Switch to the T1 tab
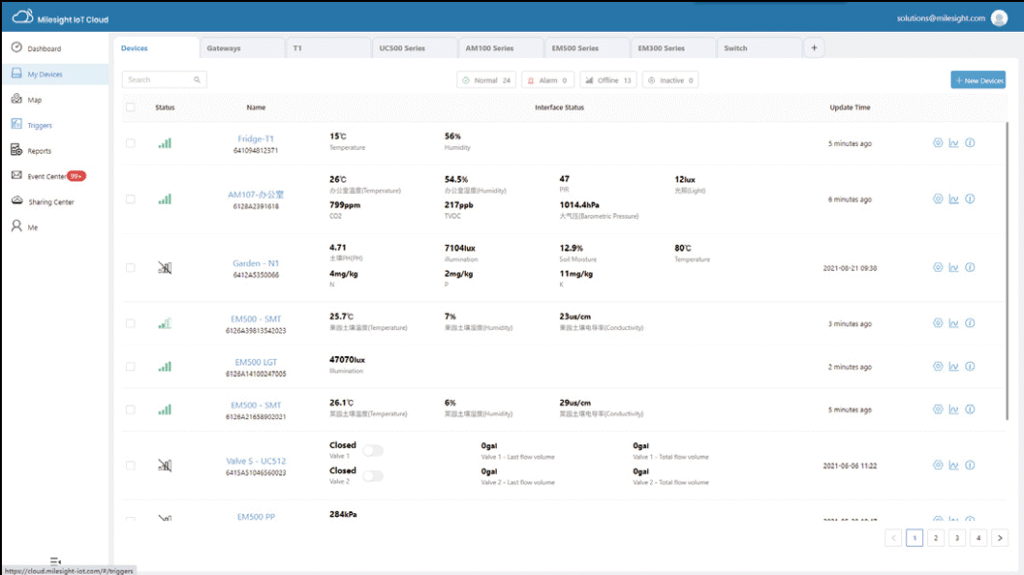The width and height of the screenshot is (1024, 575). pos(328,48)
